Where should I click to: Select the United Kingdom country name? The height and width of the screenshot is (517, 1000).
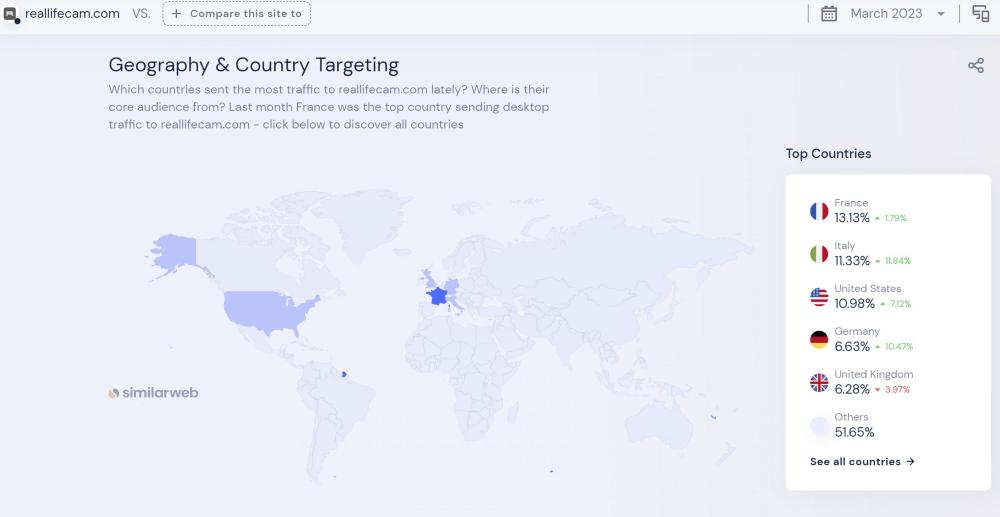(873, 375)
